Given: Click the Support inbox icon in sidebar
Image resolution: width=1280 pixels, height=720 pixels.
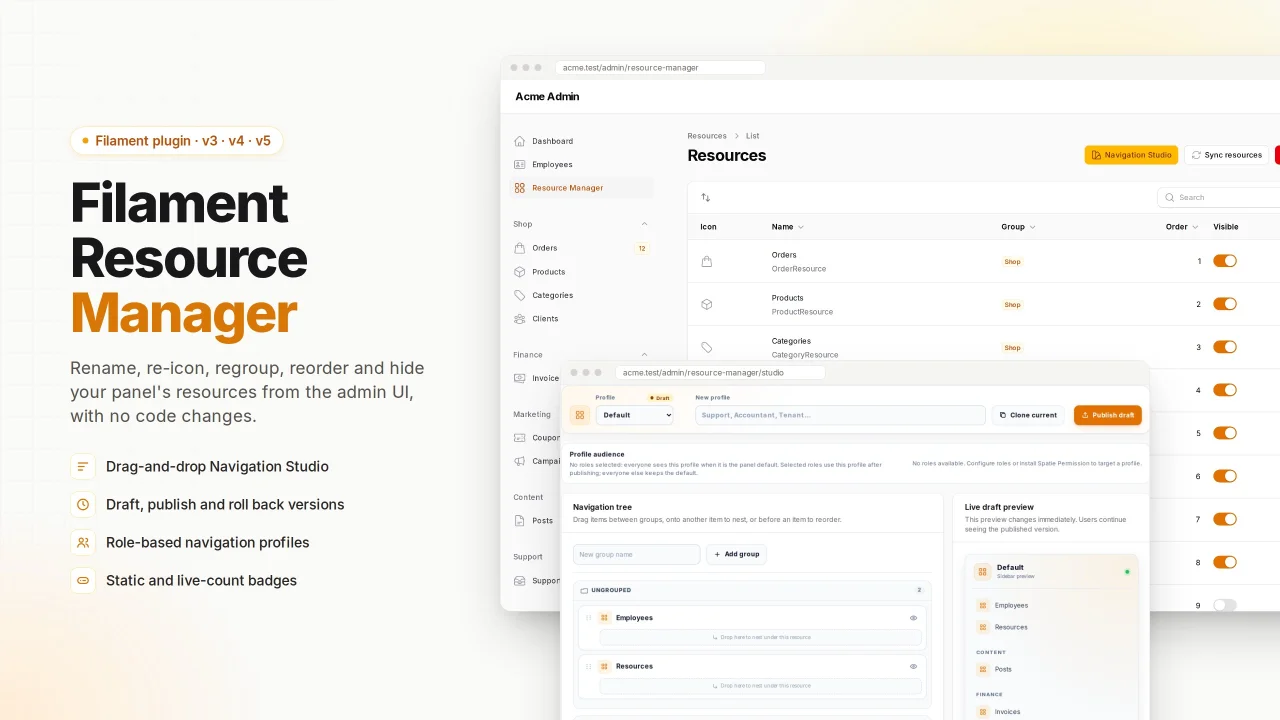Looking at the screenshot, I should point(519,581).
